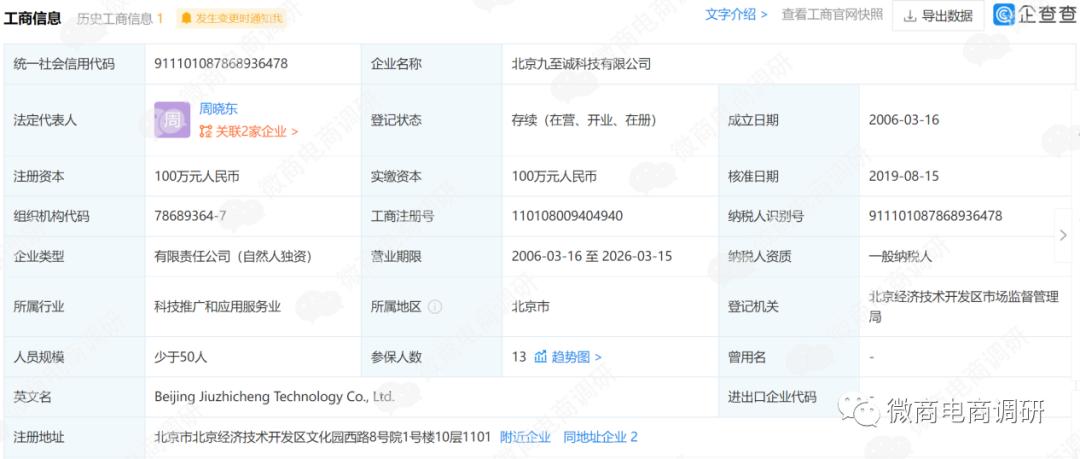The width and height of the screenshot is (1080, 459).
Task: Expand 文字介绍 text introduction
Action: 736,15
